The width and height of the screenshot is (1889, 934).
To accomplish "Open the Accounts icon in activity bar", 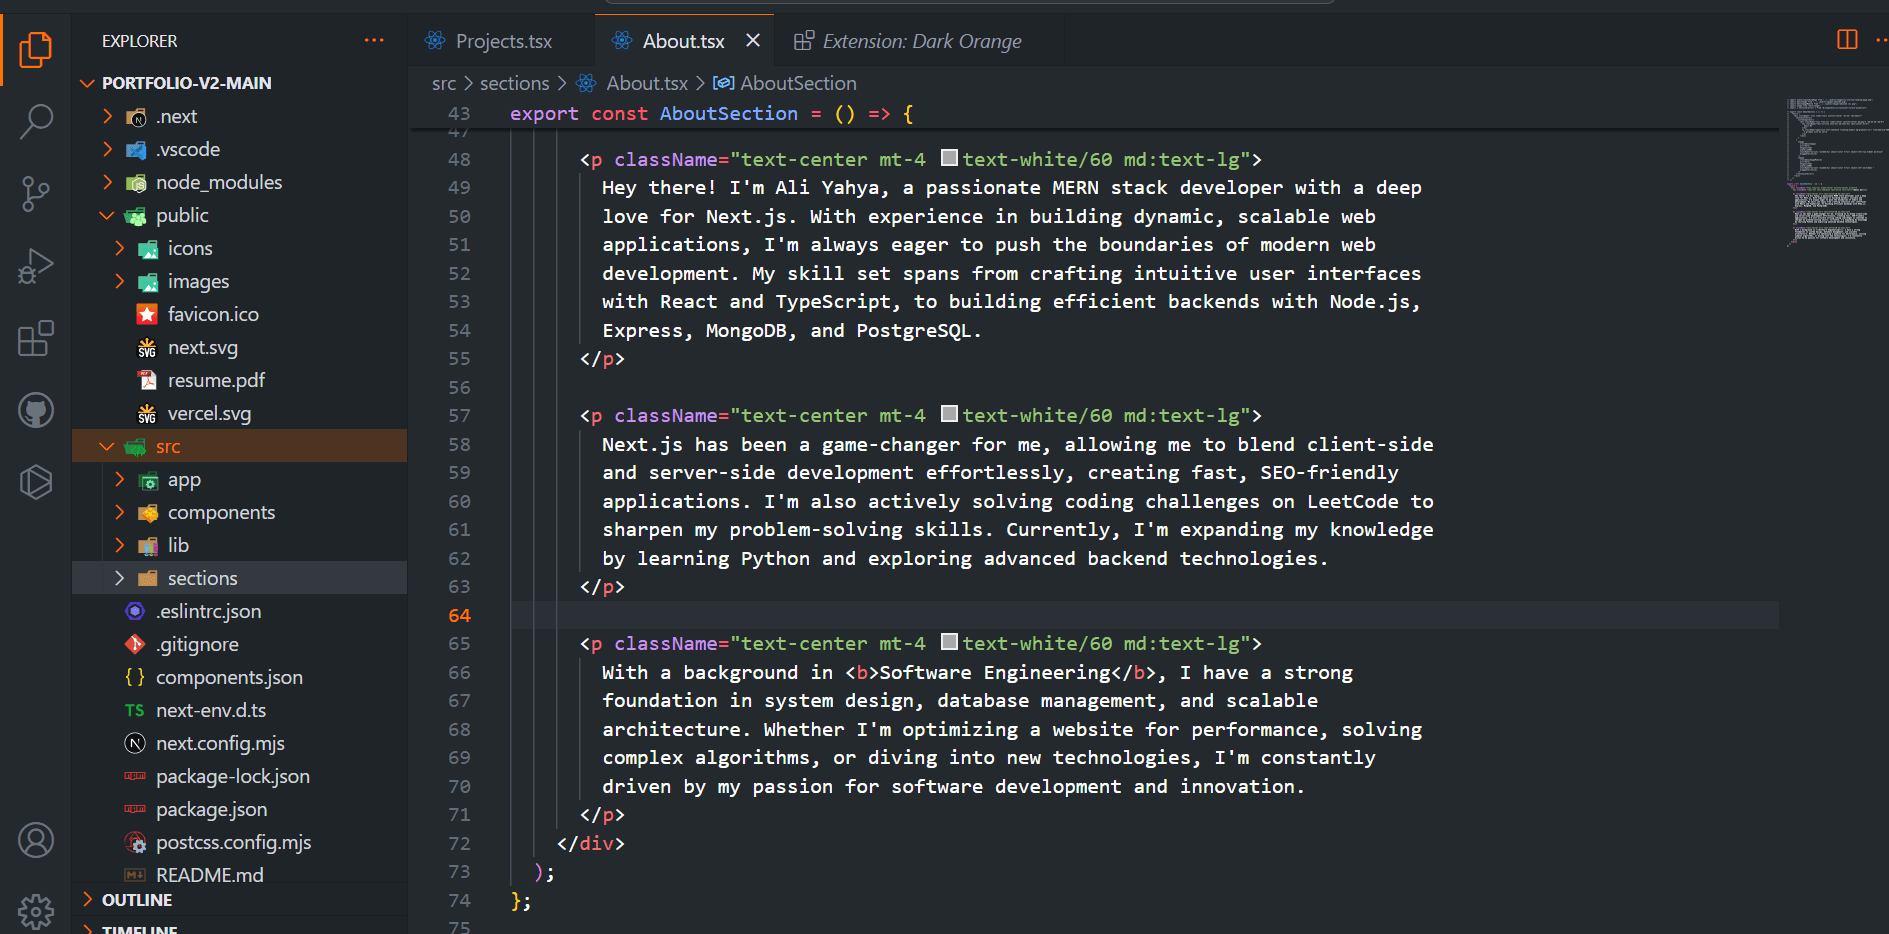I will point(36,840).
